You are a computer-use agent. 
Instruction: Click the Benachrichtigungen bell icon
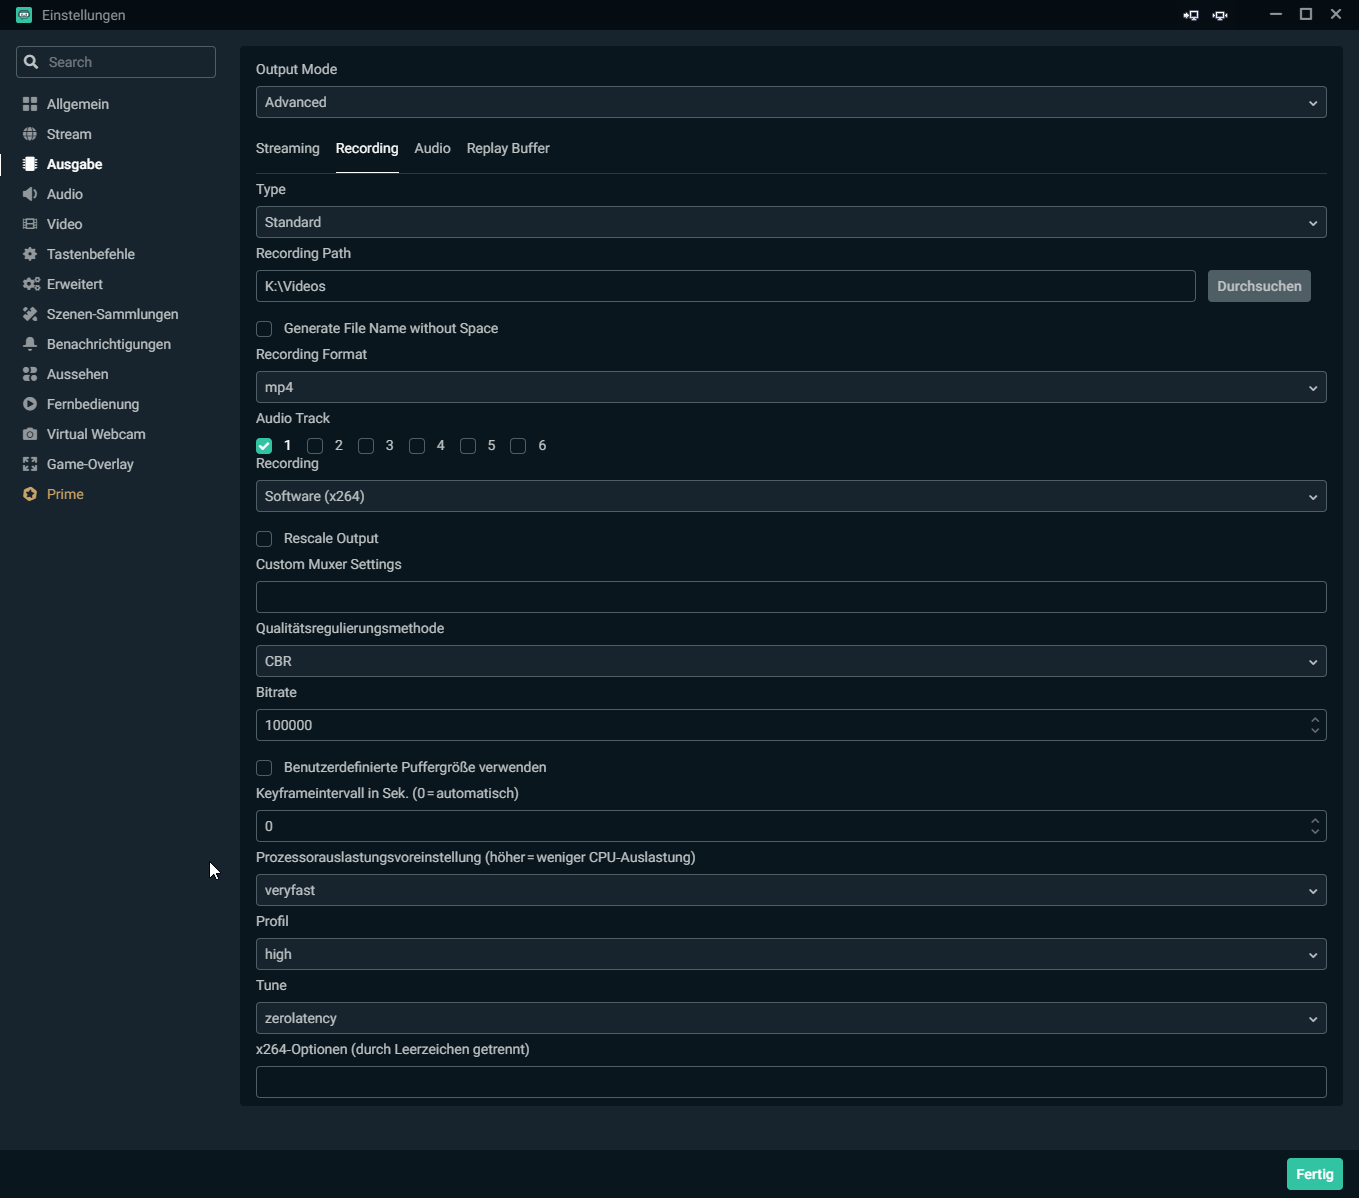(x=30, y=344)
